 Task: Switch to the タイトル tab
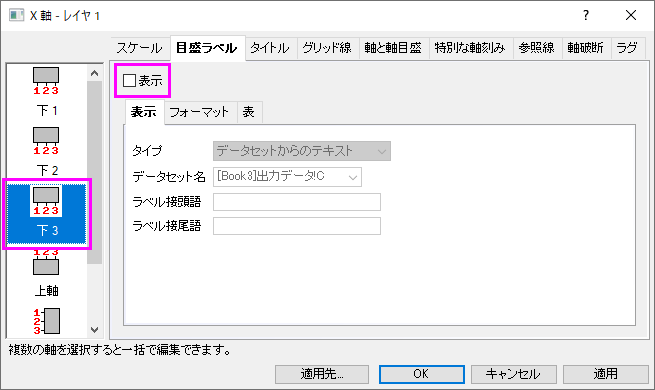[271, 48]
